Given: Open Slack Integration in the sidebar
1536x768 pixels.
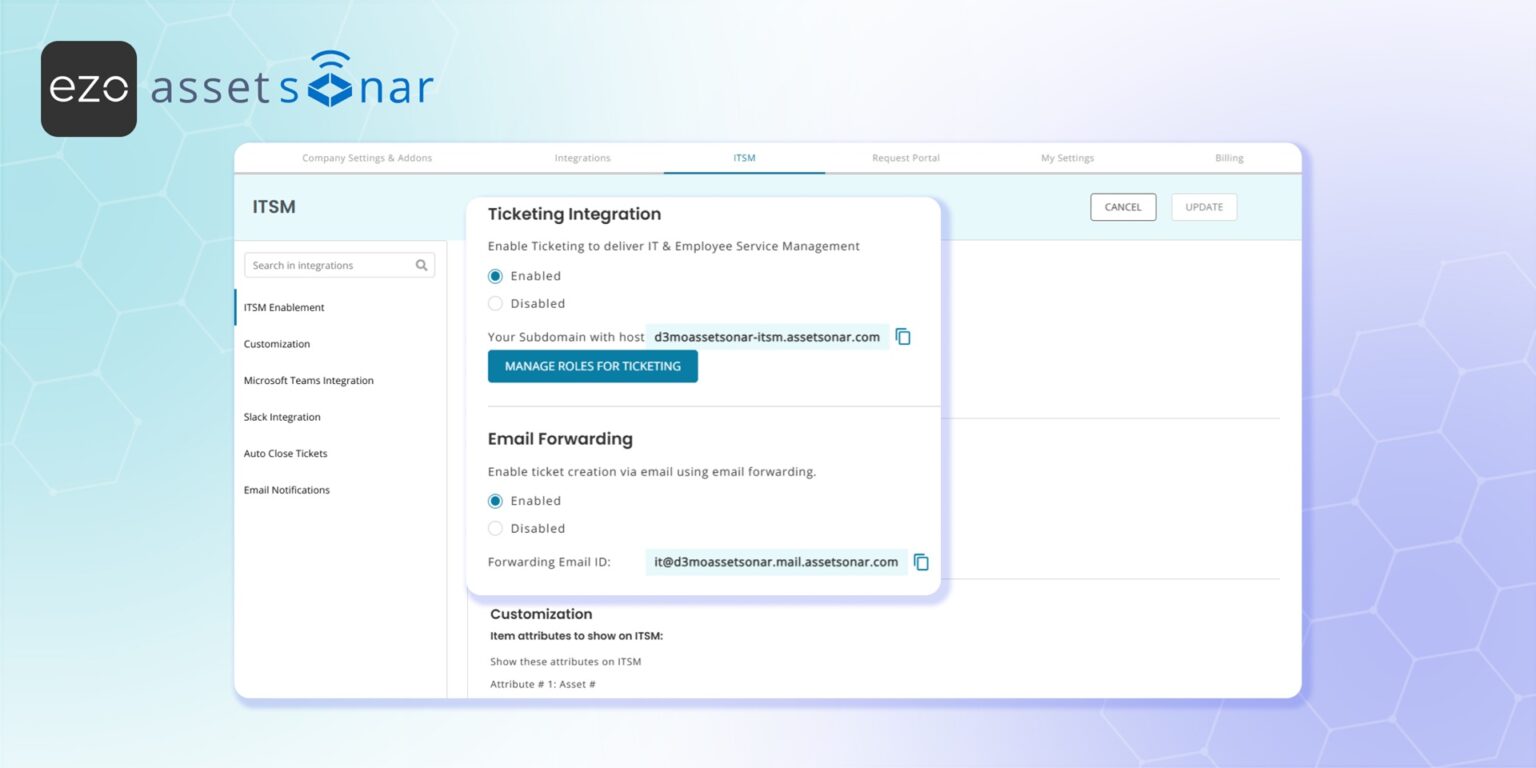Looking at the screenshot, I should coord(282,417).
